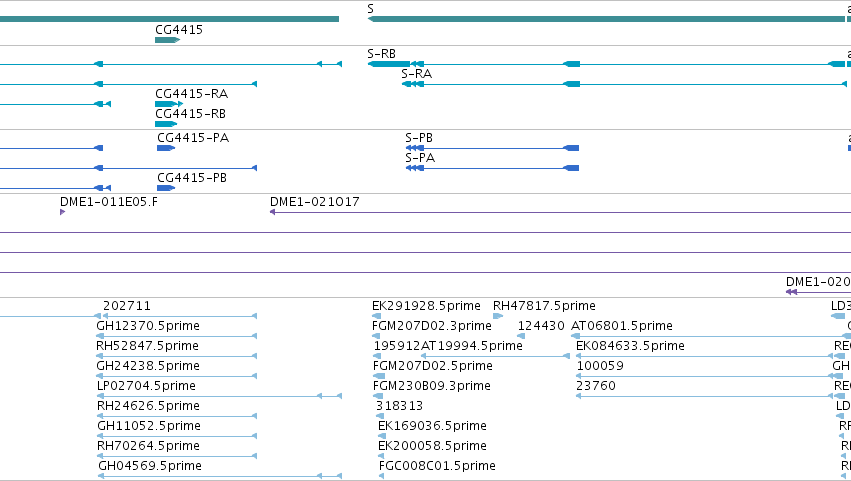Click EST LP02704.5prime
Viewport: 851px width, 481px height.
tap(147, 386)
